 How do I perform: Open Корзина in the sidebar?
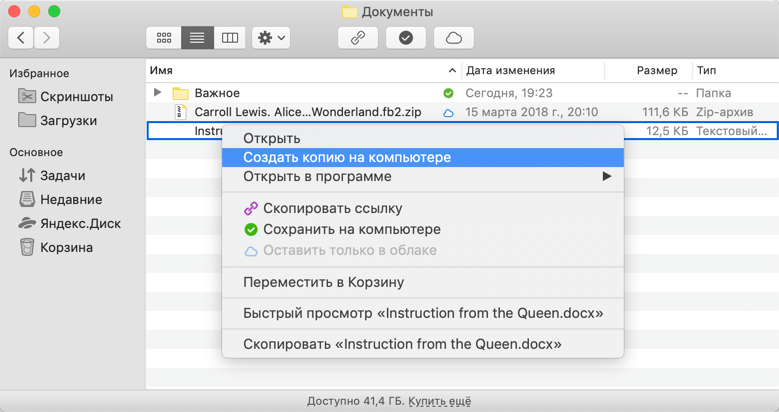(x=66, y=248)
